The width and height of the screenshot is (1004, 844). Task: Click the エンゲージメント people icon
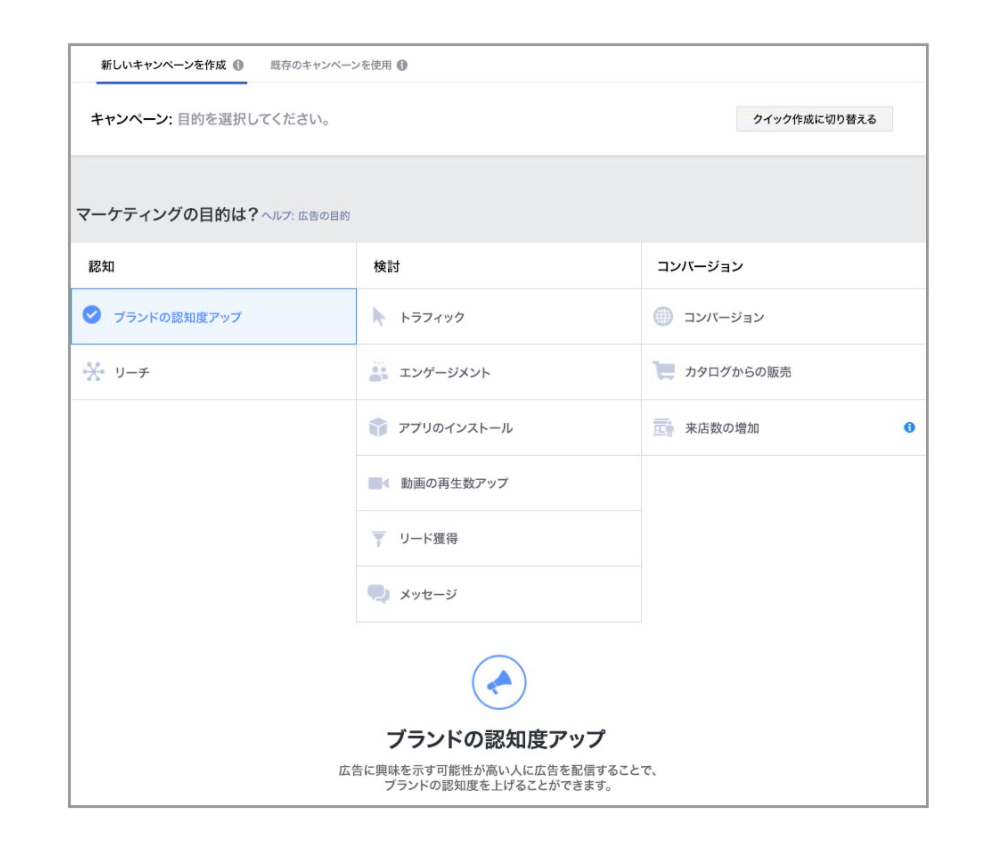378,371
